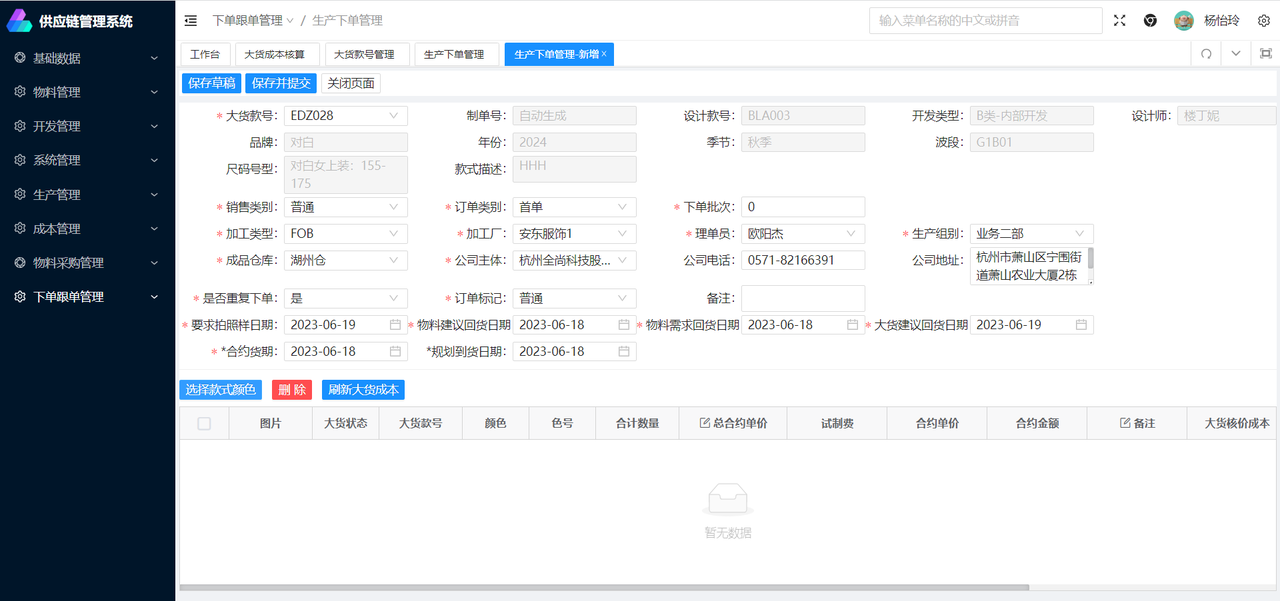
Task: Click the fullscreen toggle icon in header
Action: [1119, 20]
